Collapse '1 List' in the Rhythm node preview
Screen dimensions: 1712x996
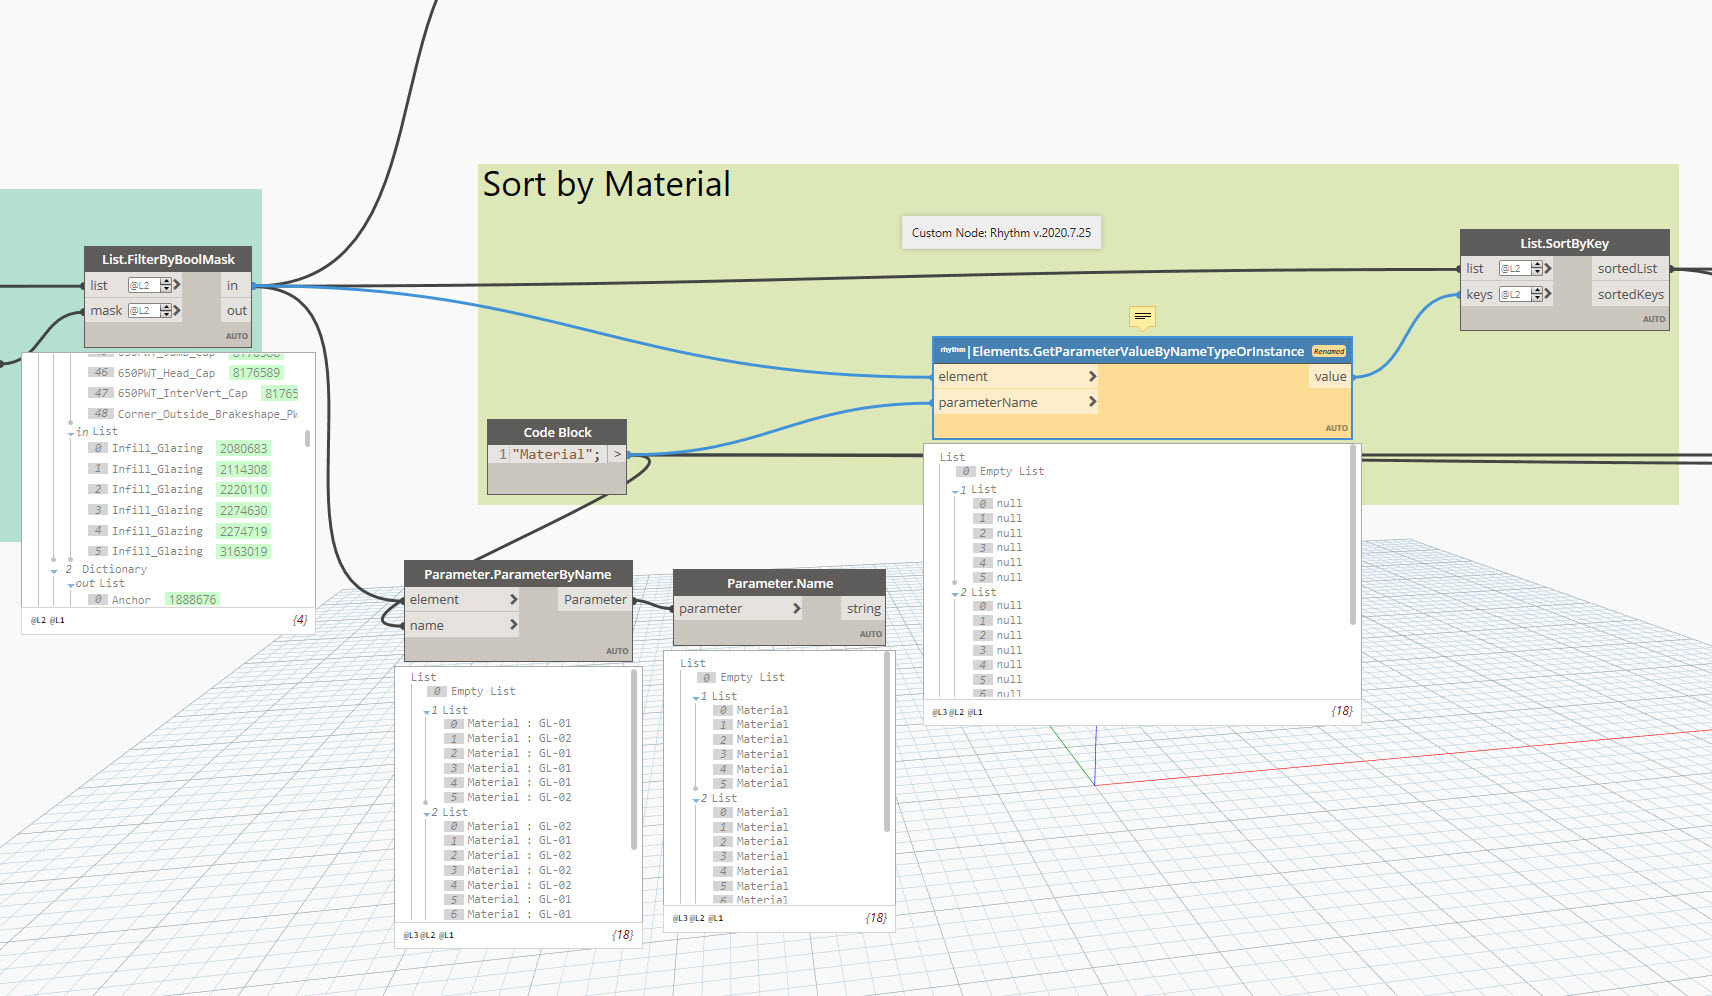tap(955, 491)
